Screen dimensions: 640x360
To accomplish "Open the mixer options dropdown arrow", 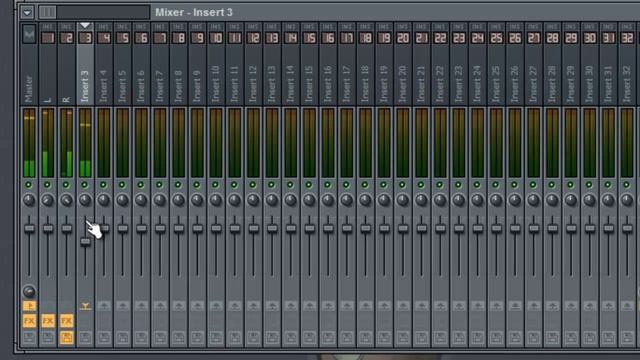I will click(27, 12).
